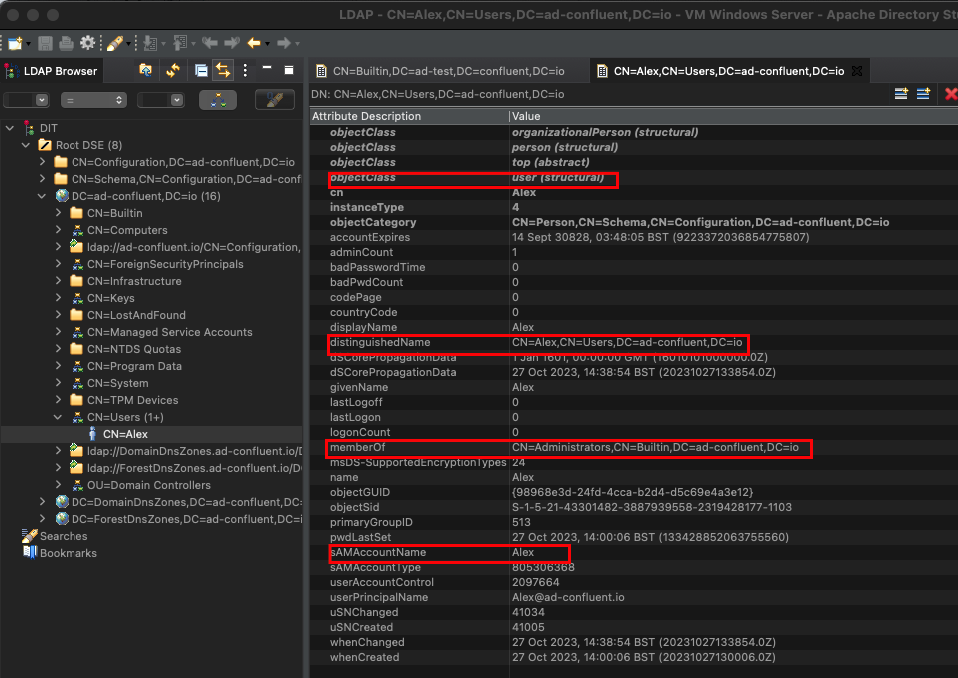
Task: Click the Print icon in the toolbar
Action: tap(66, 43)
